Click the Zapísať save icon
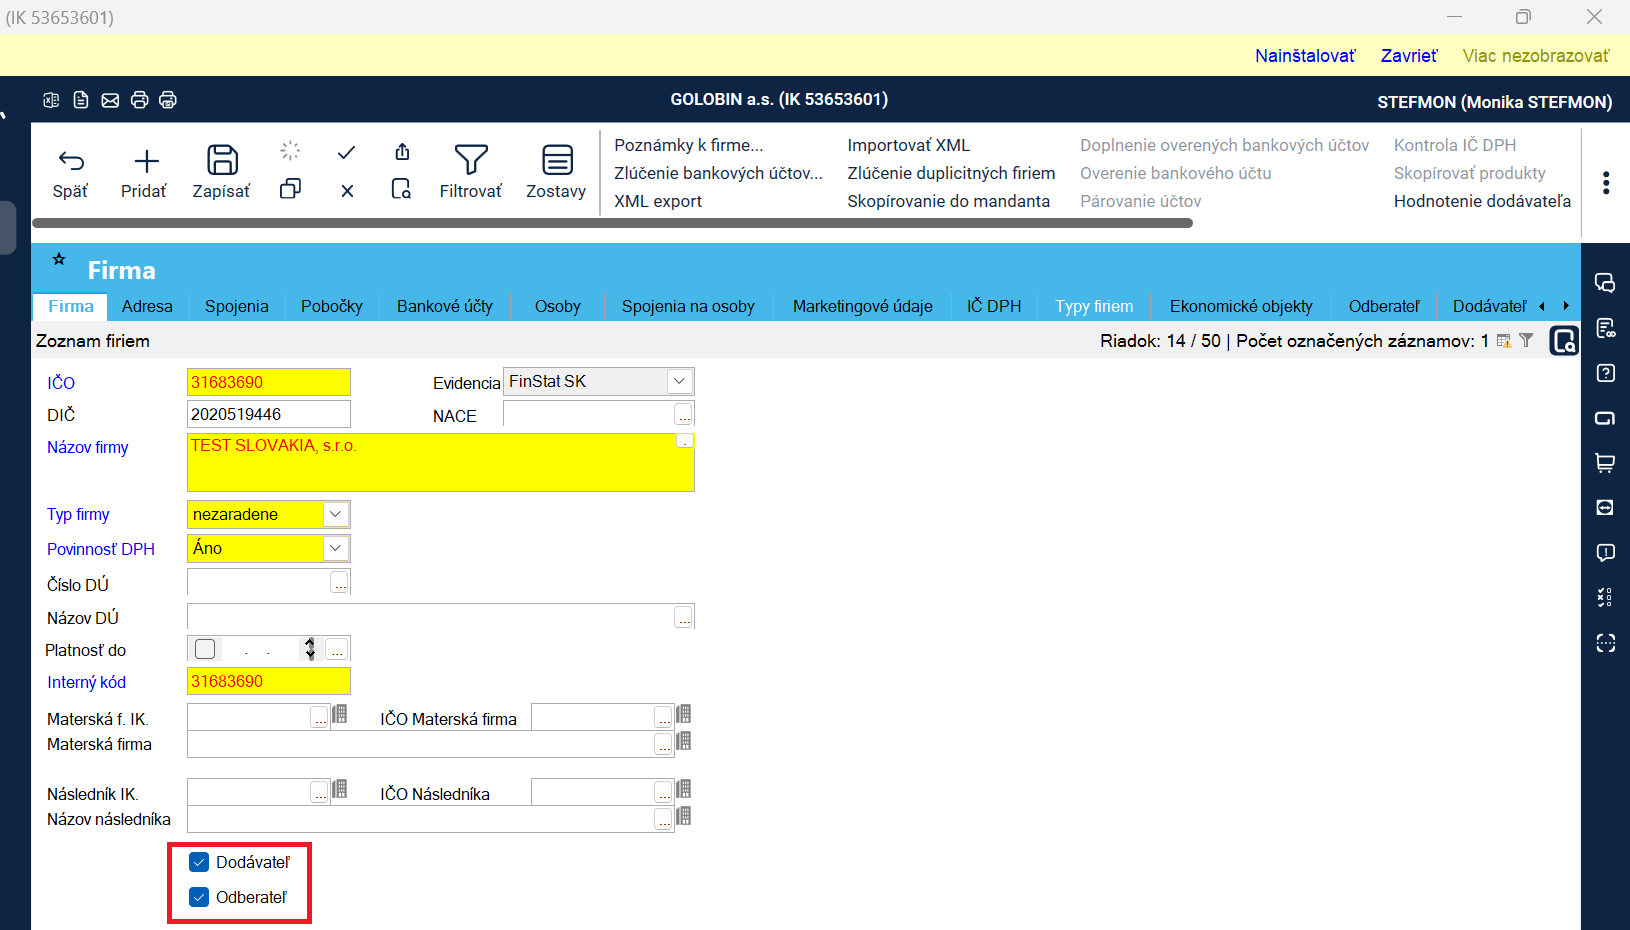The height and width of the screenshot is (930, 1630). pos(222,161)
